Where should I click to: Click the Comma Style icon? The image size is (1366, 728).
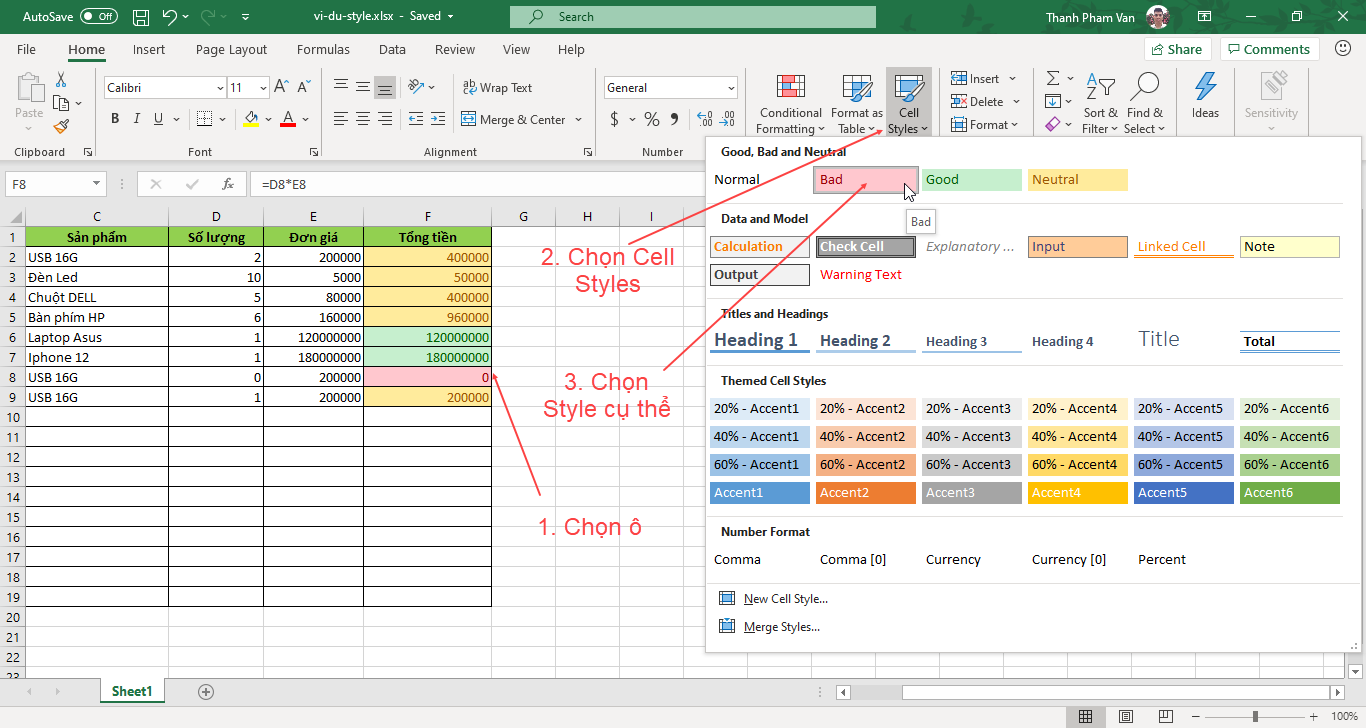point(675,119)
